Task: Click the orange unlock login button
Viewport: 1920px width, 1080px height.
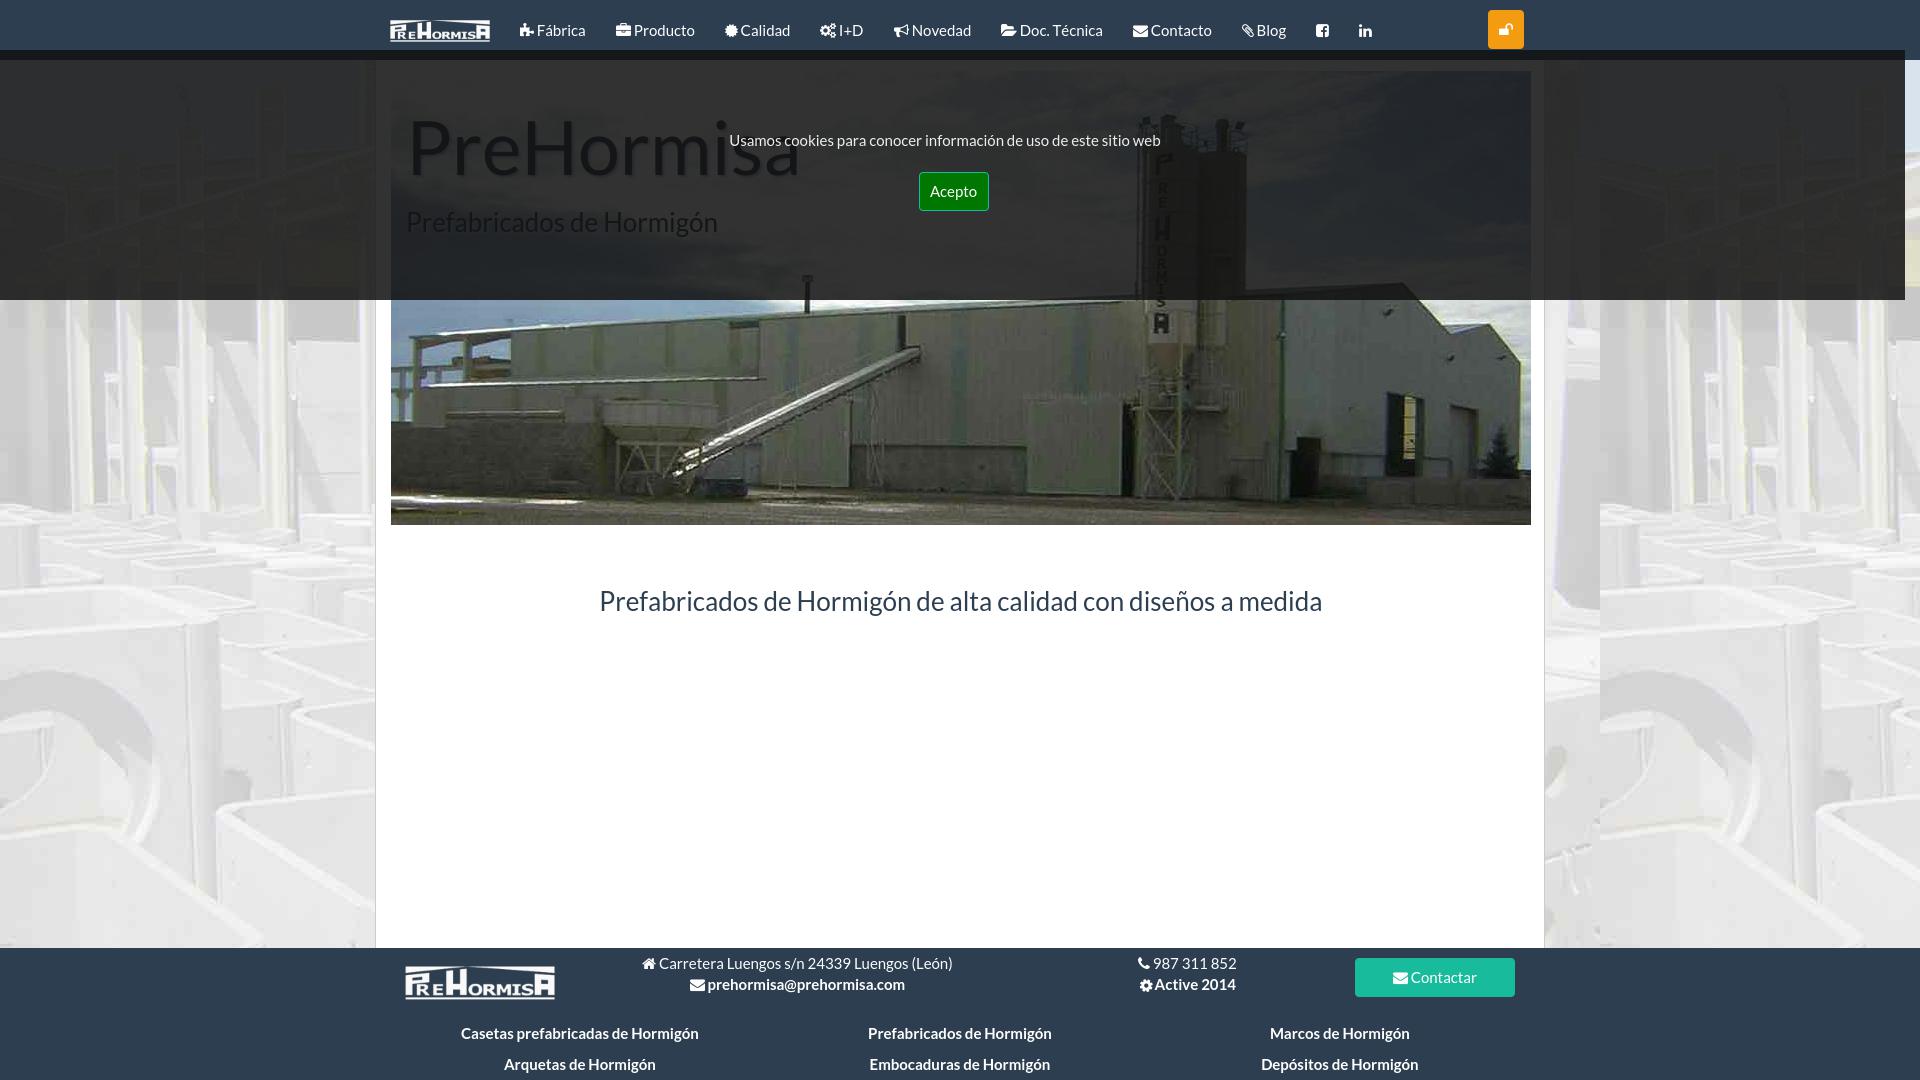Action: point(1505,30)
